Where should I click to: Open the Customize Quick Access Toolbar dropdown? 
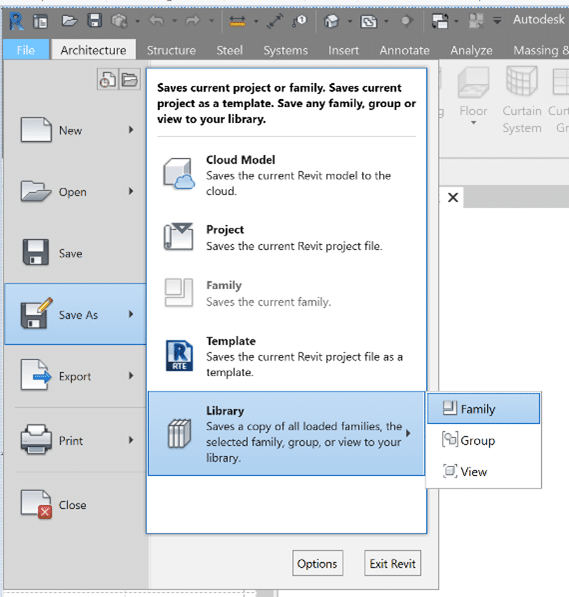coord(497,21)
